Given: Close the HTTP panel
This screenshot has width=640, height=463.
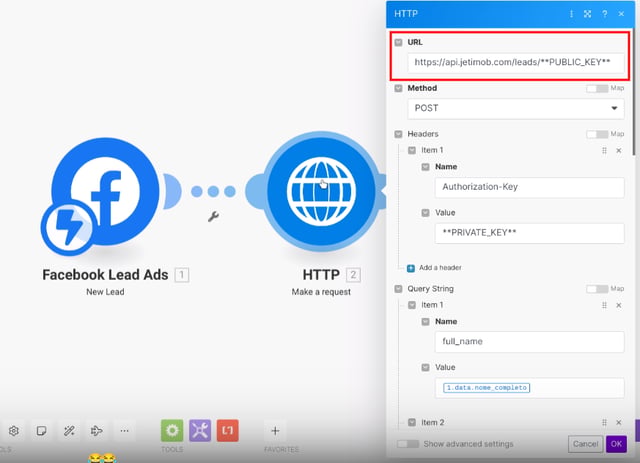Looking at the screenshot, I should click(621, 14).
